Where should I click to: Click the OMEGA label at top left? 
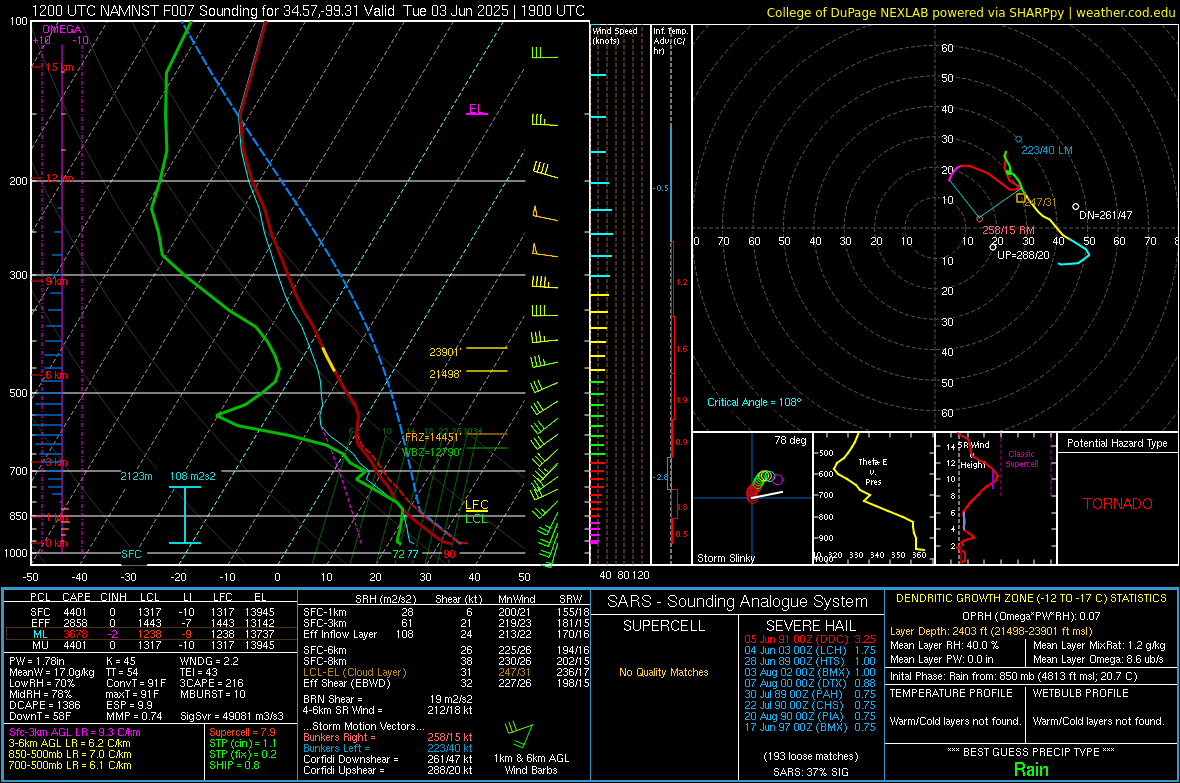point(62,29)
